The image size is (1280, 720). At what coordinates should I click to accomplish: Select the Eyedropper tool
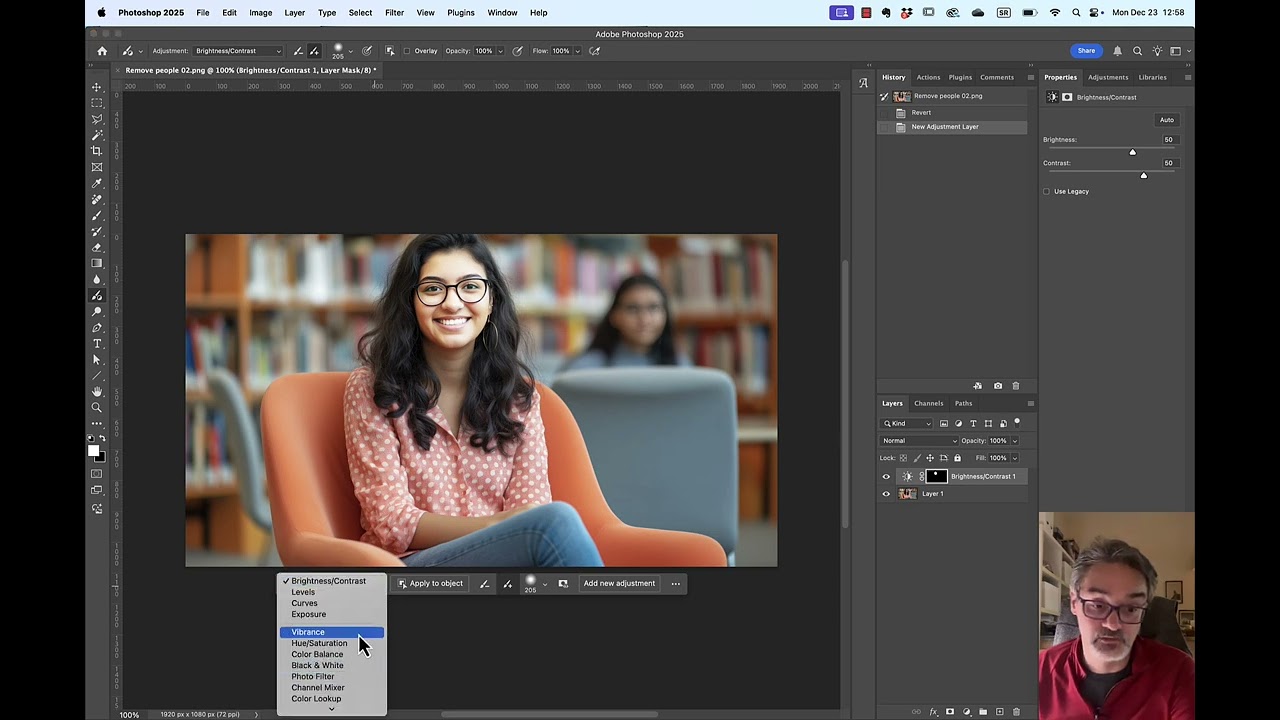[97, 183]
